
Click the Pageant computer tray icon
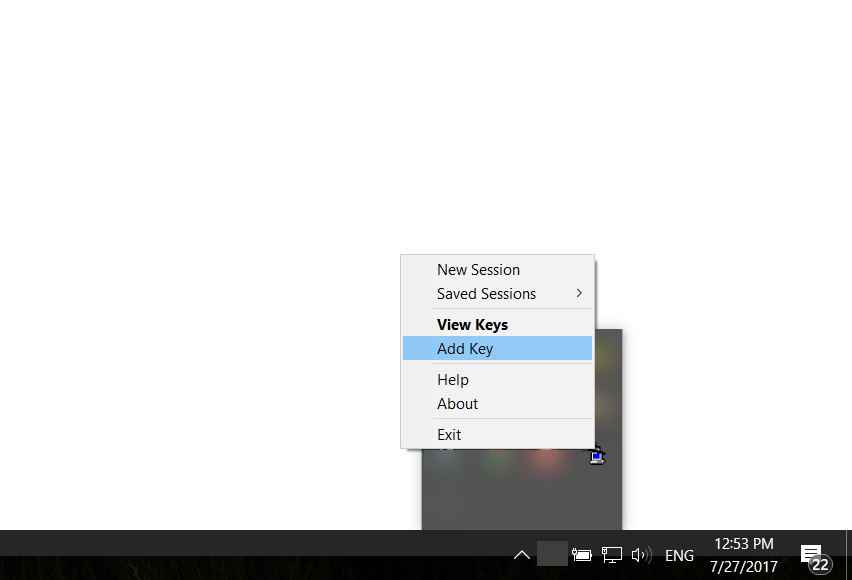click(x=597, y=457)
